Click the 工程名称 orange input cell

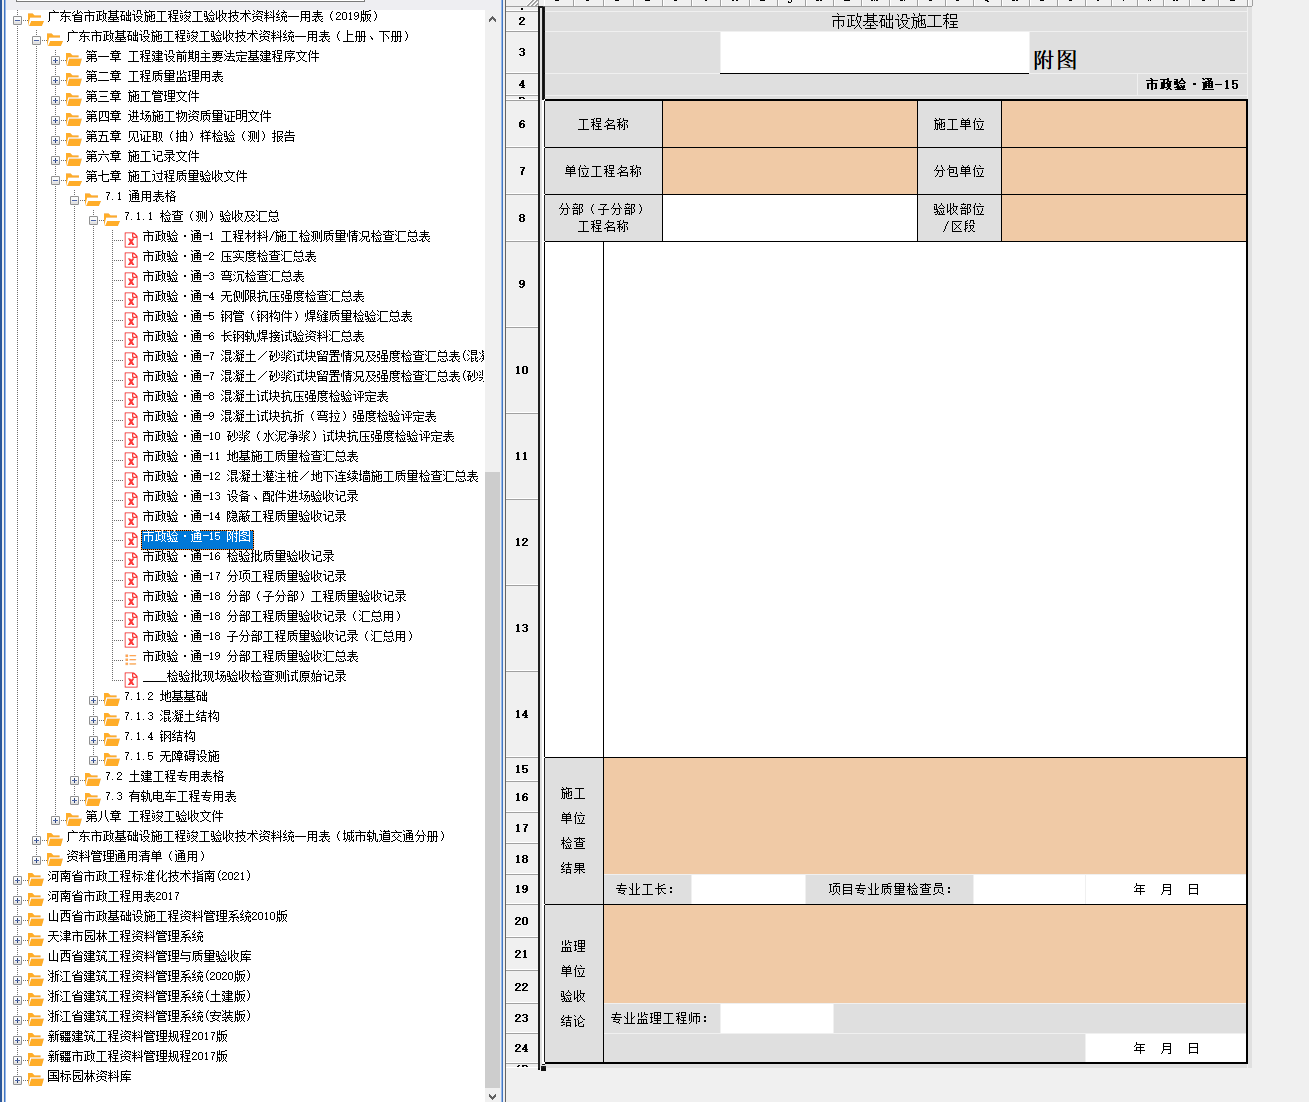pos(789,125)
